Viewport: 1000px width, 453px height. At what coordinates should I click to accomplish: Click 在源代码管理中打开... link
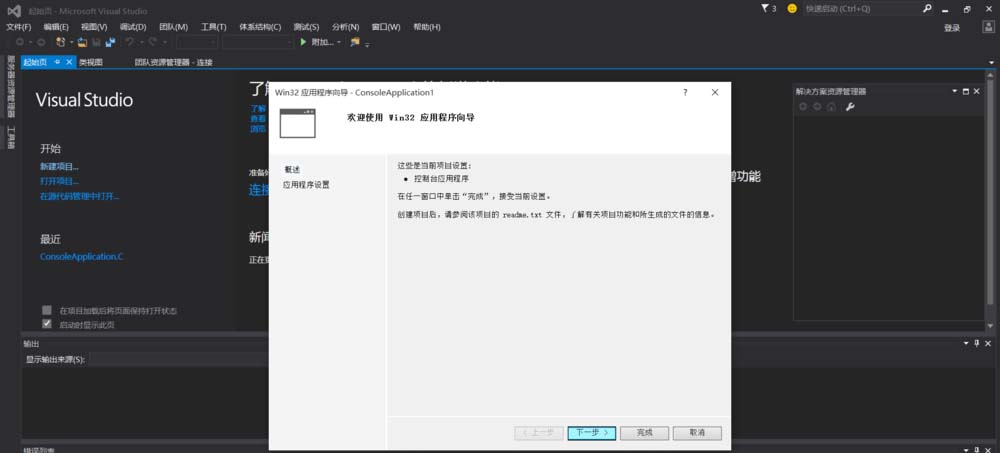pyautogui.click(x=79, y=196)
